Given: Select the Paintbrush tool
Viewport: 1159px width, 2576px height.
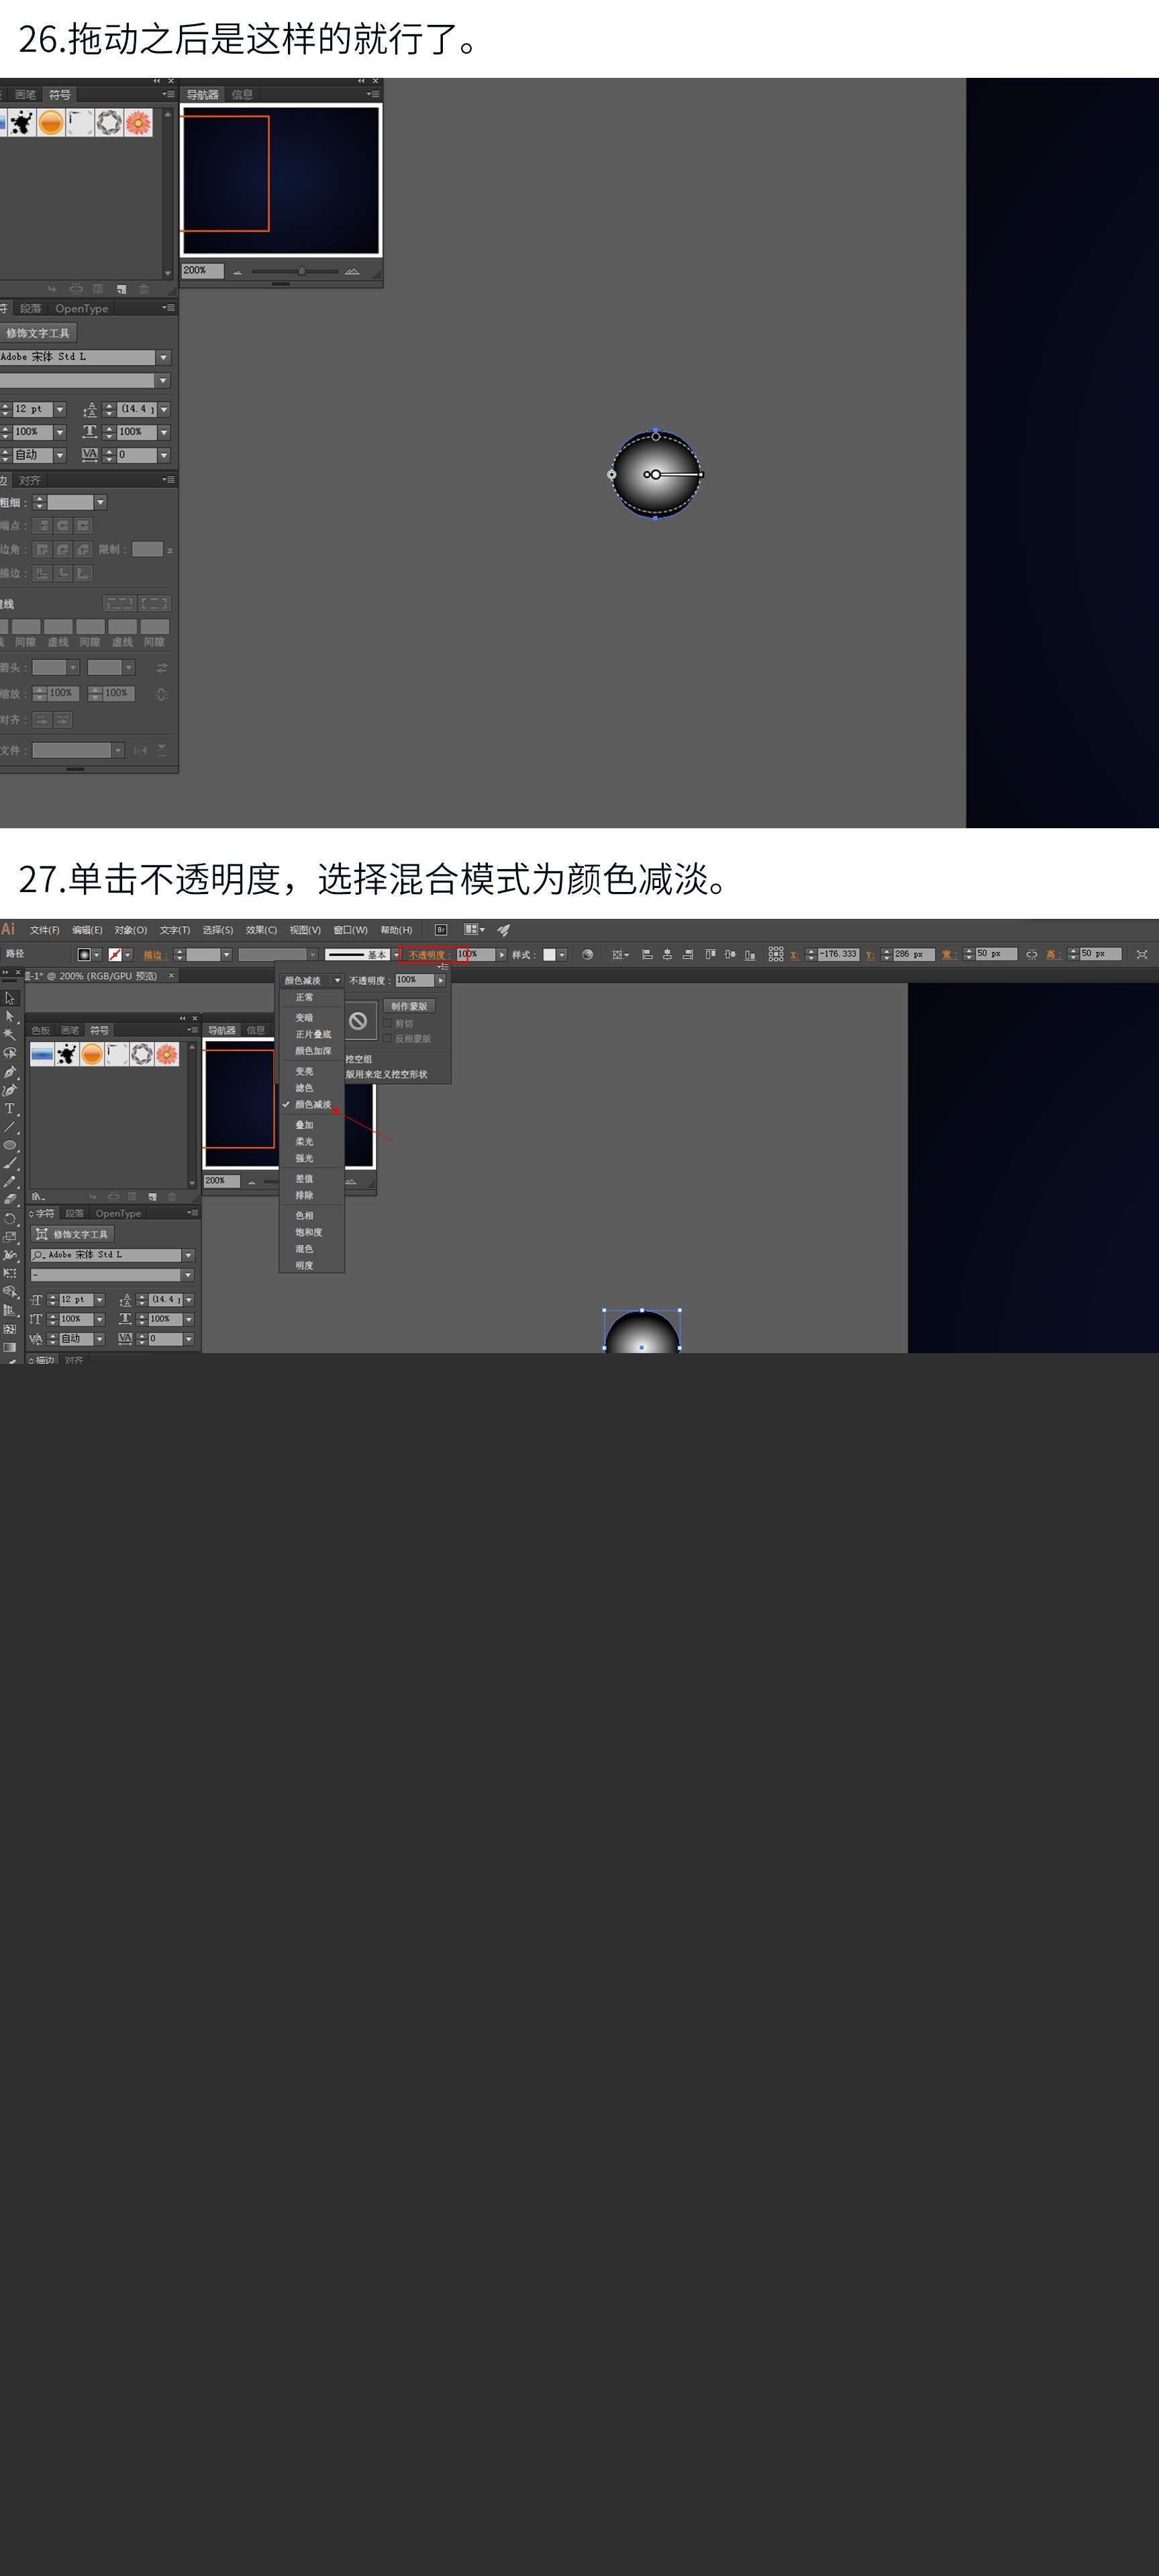Looking at the screenshot, I should tap(10, 1163).
